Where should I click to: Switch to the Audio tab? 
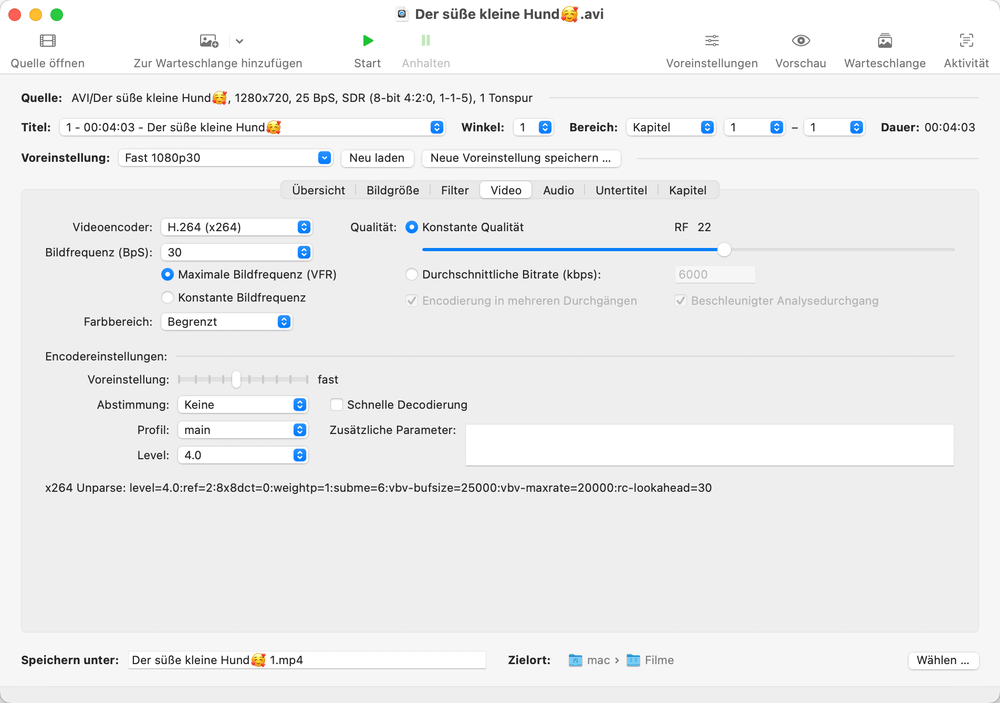(x=558, y=190)
